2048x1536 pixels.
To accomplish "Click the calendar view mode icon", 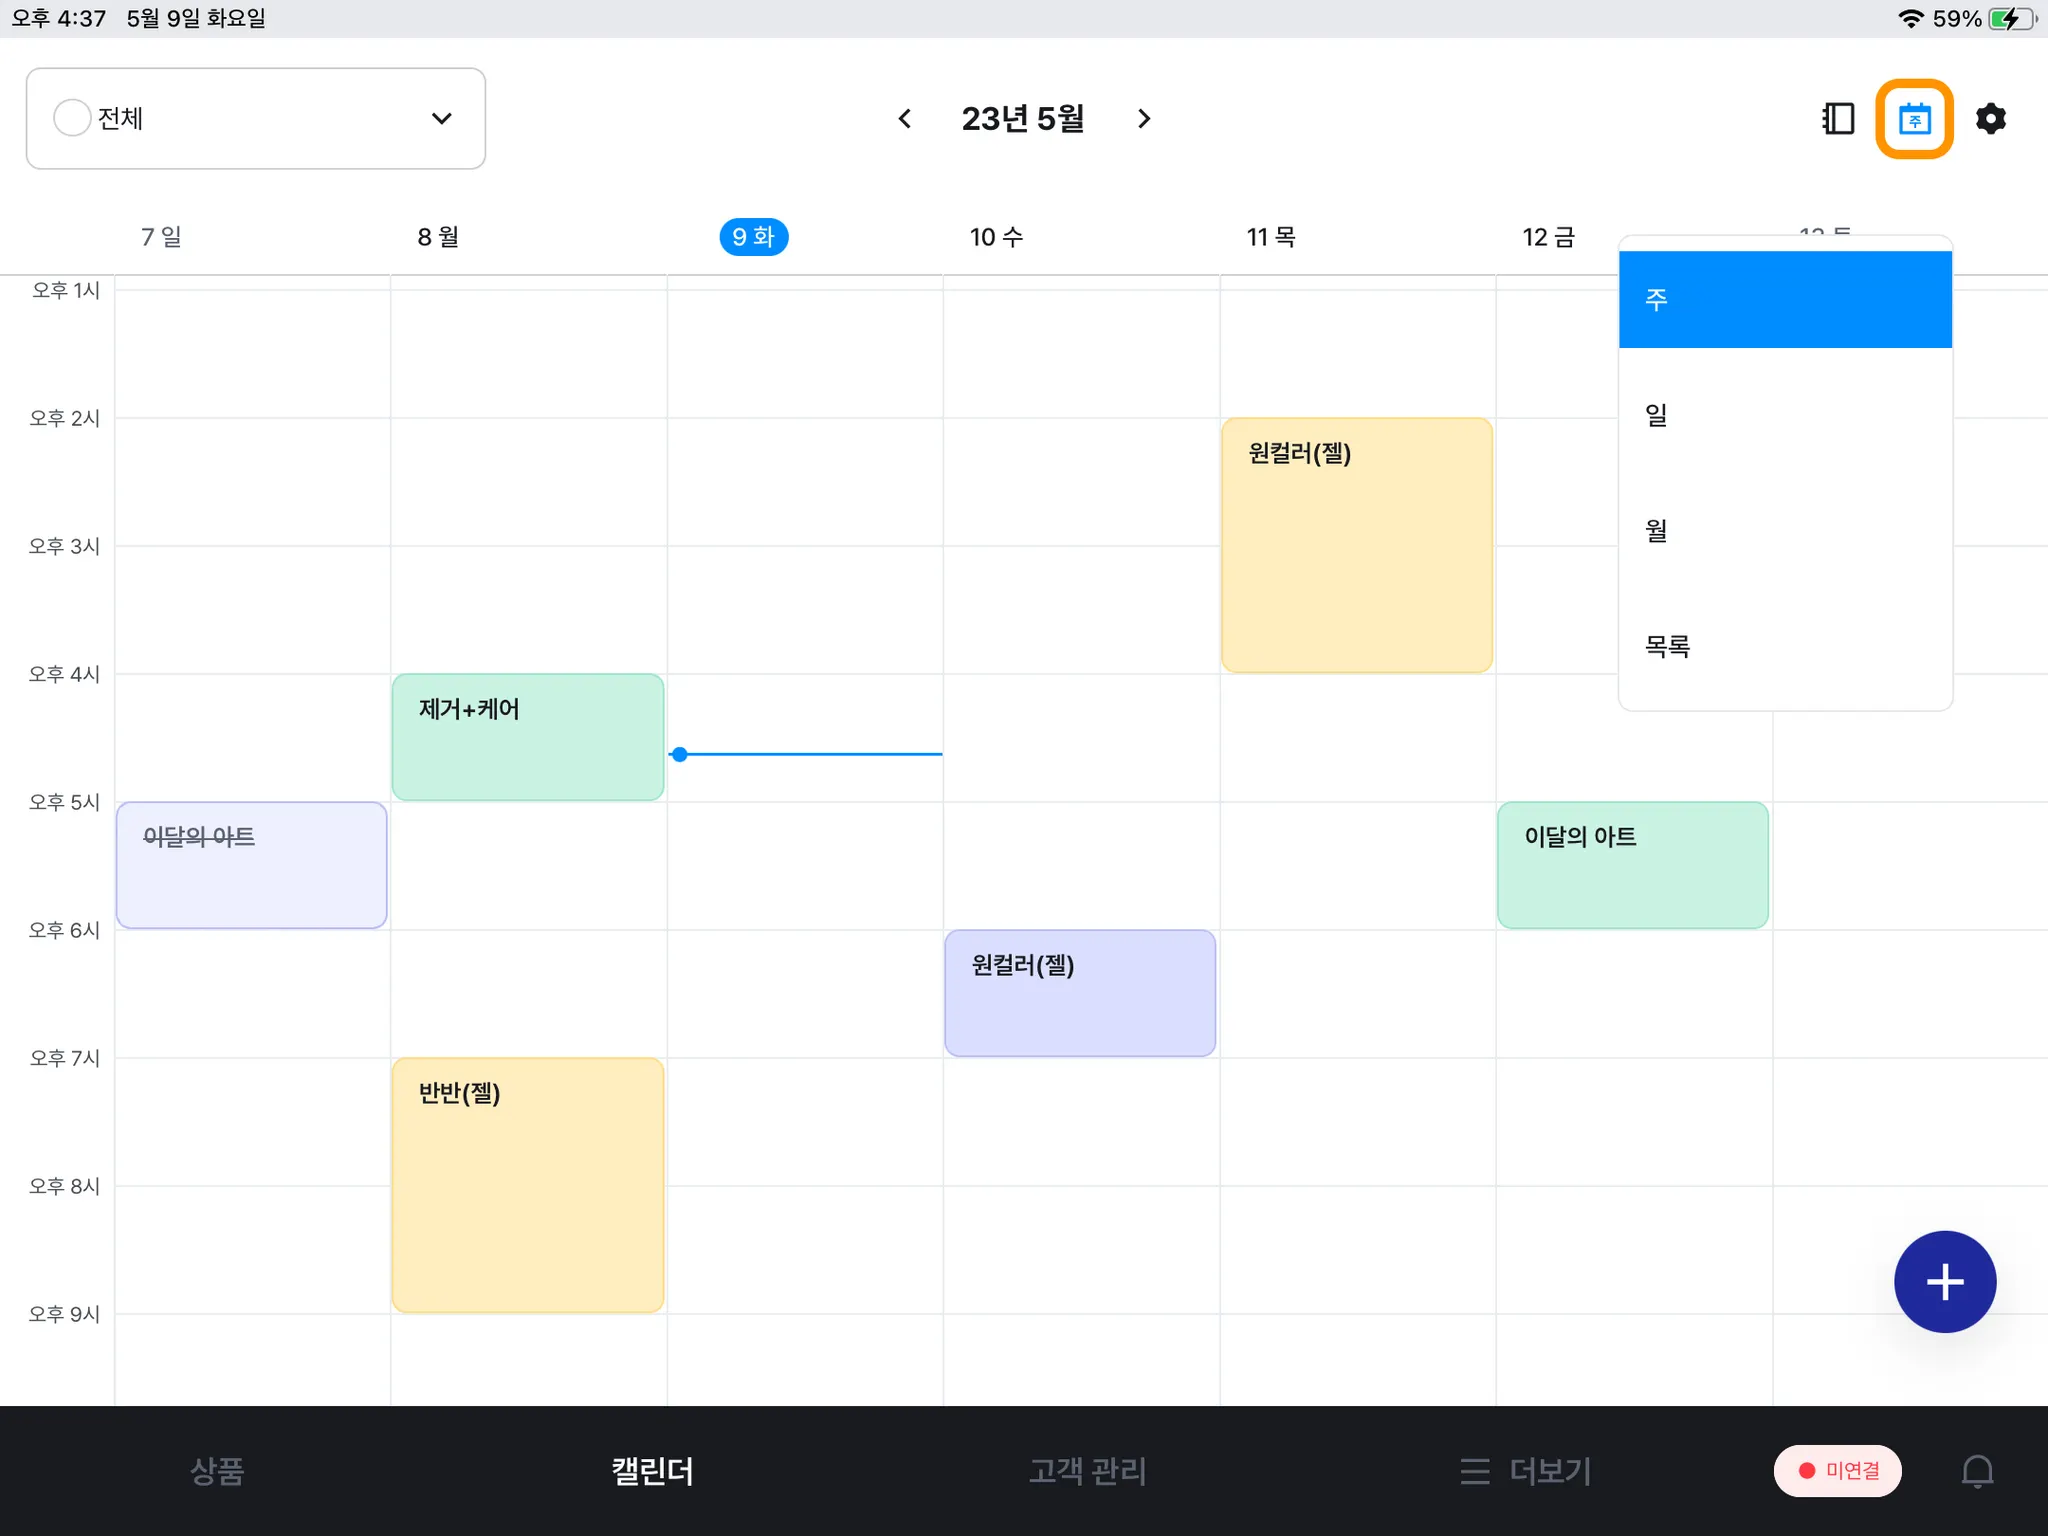I will (1914, 119).
